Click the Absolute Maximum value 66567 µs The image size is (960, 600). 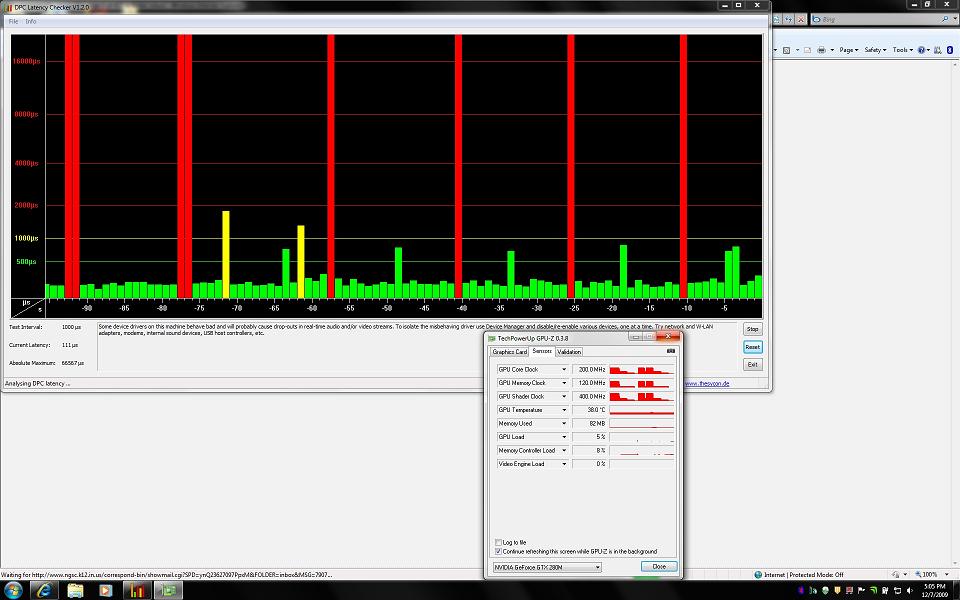coord(72,363)
